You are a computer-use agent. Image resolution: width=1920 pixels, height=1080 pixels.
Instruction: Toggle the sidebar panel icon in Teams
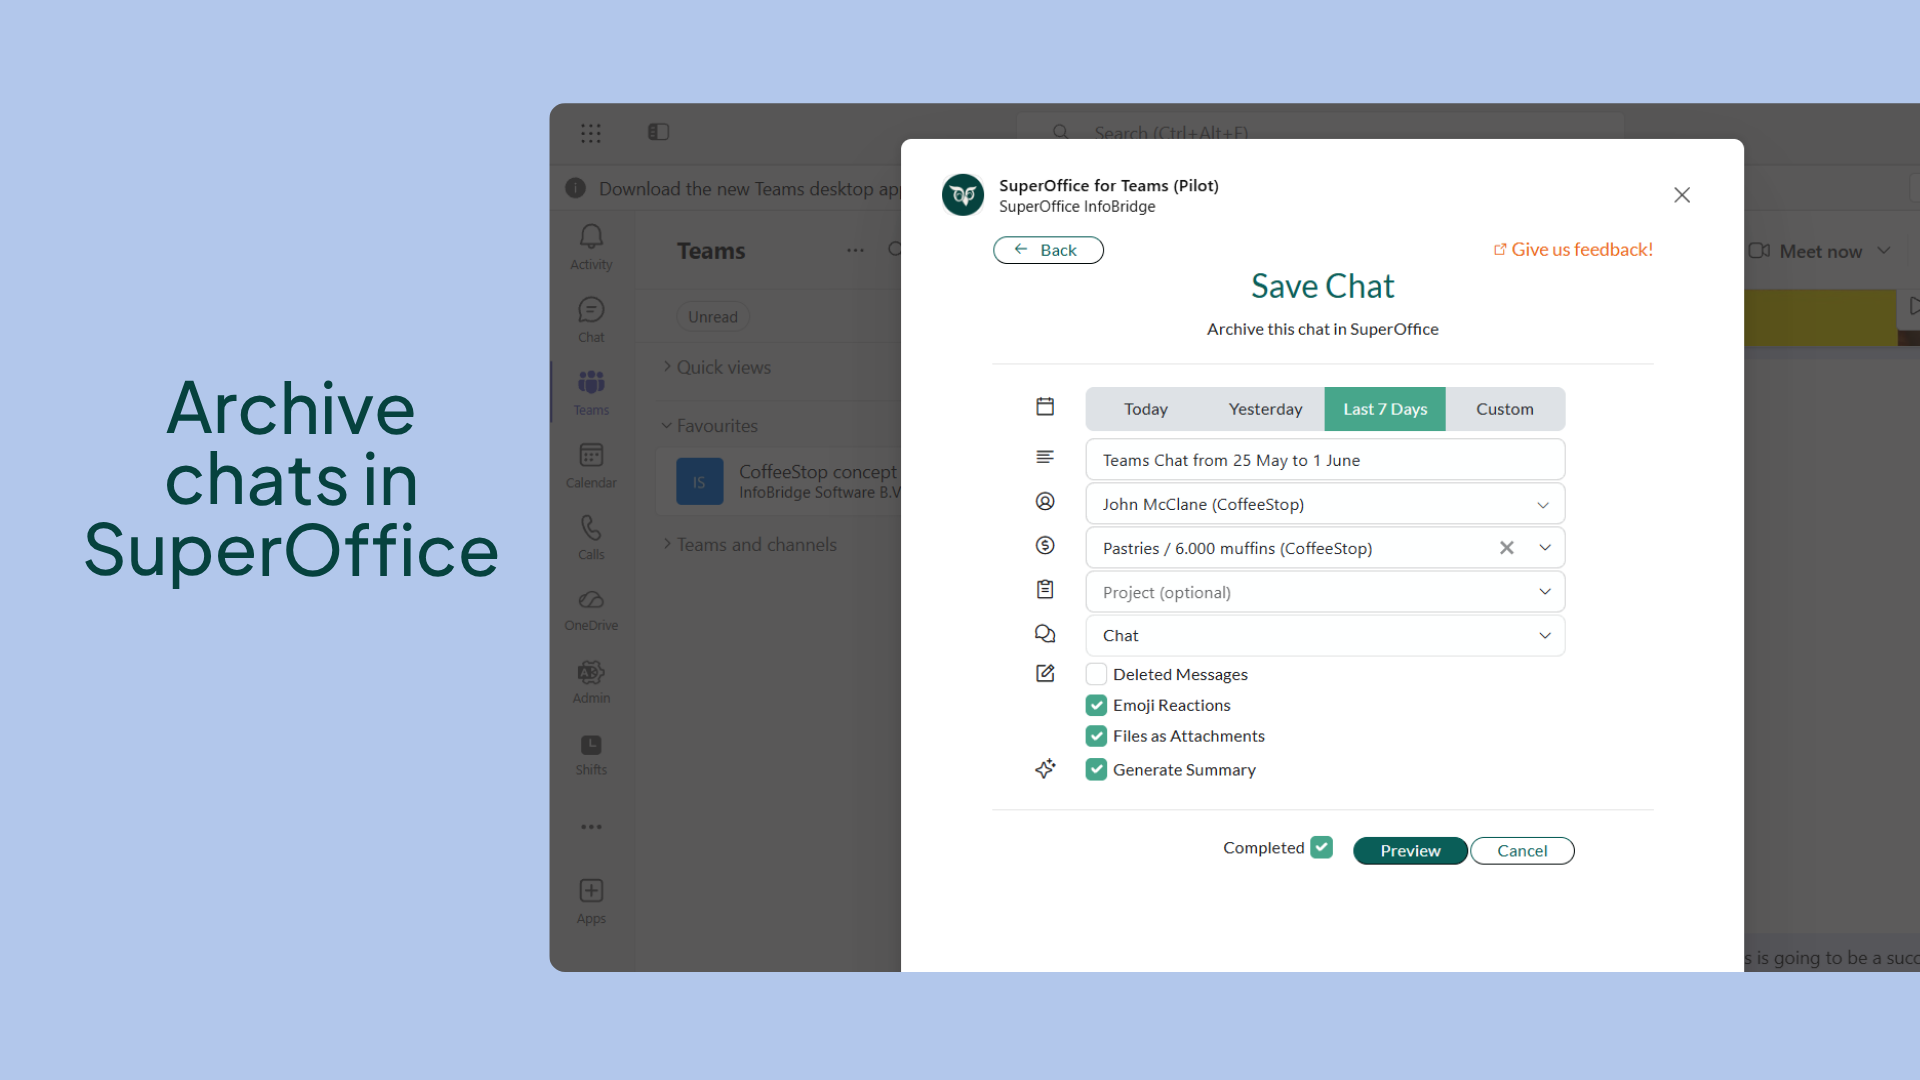(x=658, y=132)
